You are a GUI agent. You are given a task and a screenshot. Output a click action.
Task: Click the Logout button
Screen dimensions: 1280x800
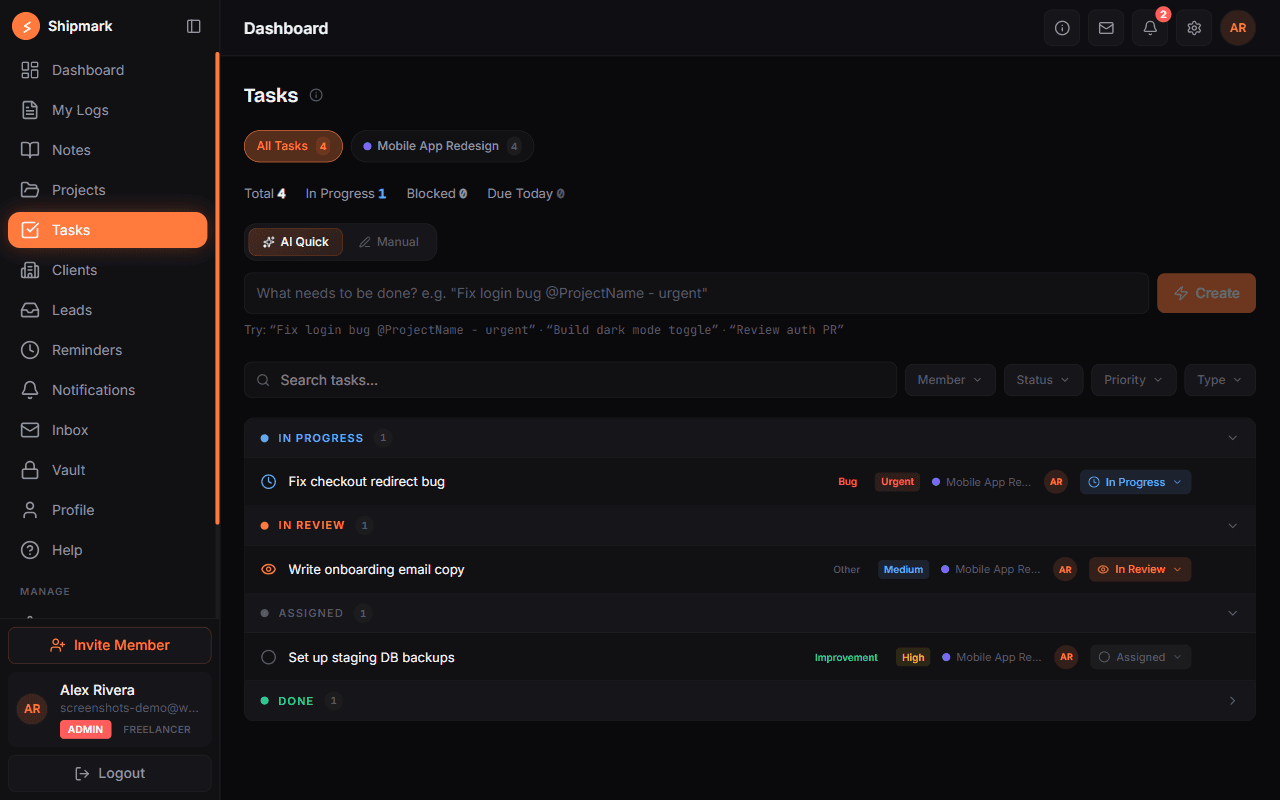[x=110, y=773]
